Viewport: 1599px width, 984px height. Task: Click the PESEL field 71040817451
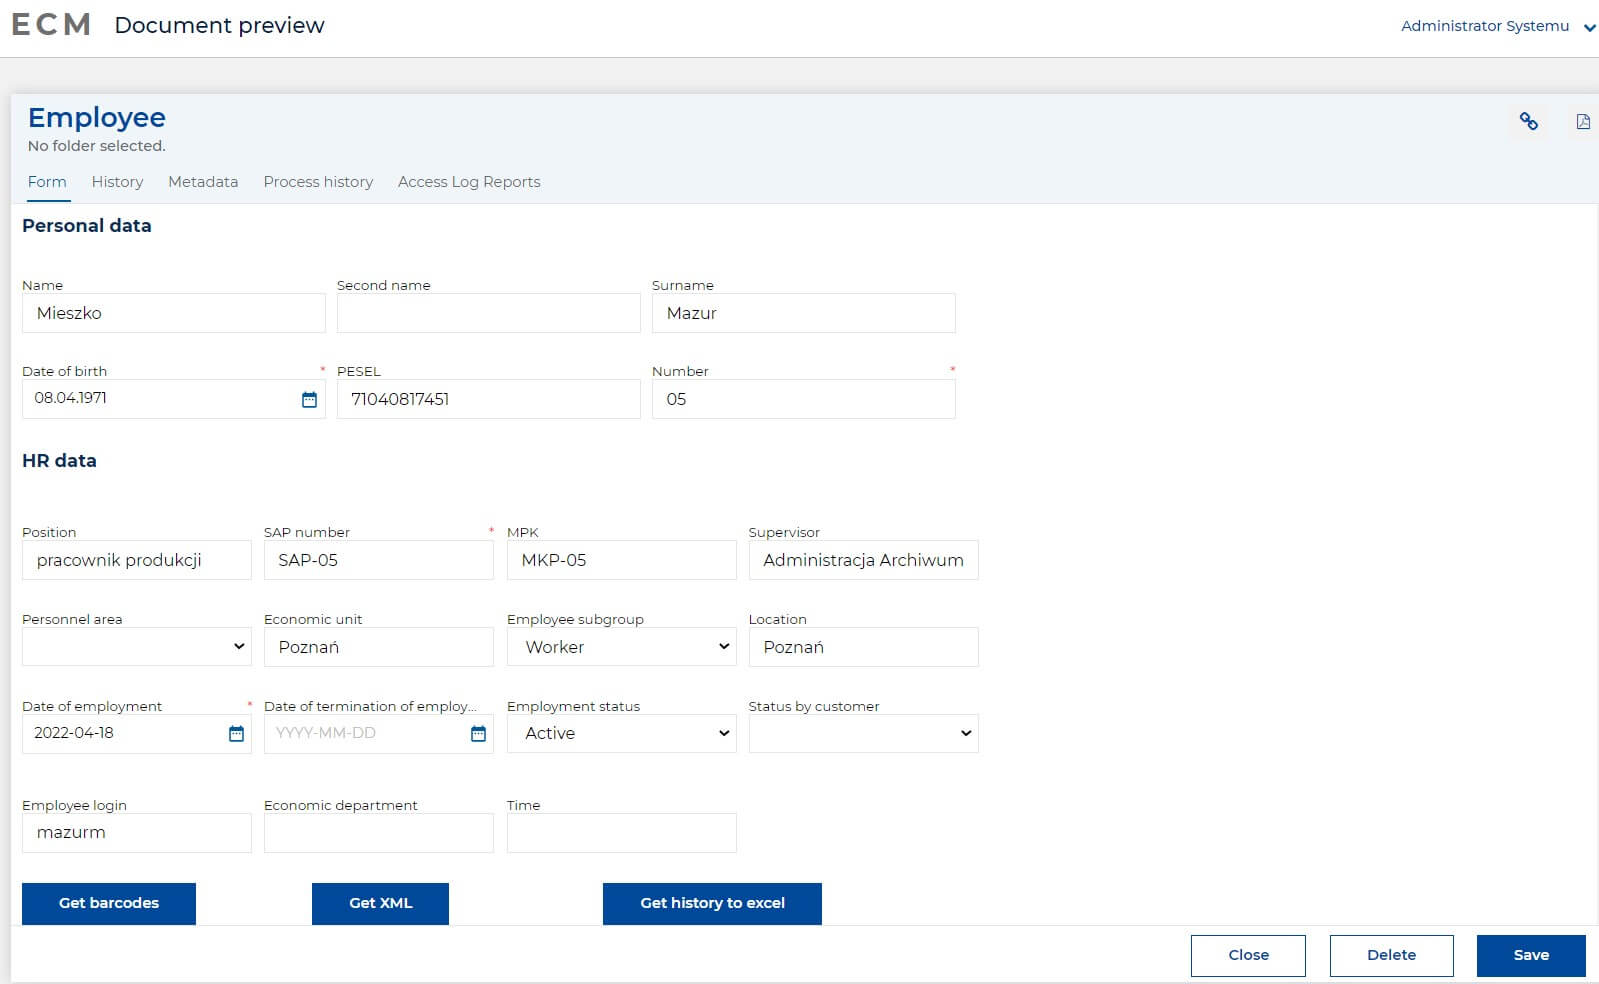[x=489, y=399]
